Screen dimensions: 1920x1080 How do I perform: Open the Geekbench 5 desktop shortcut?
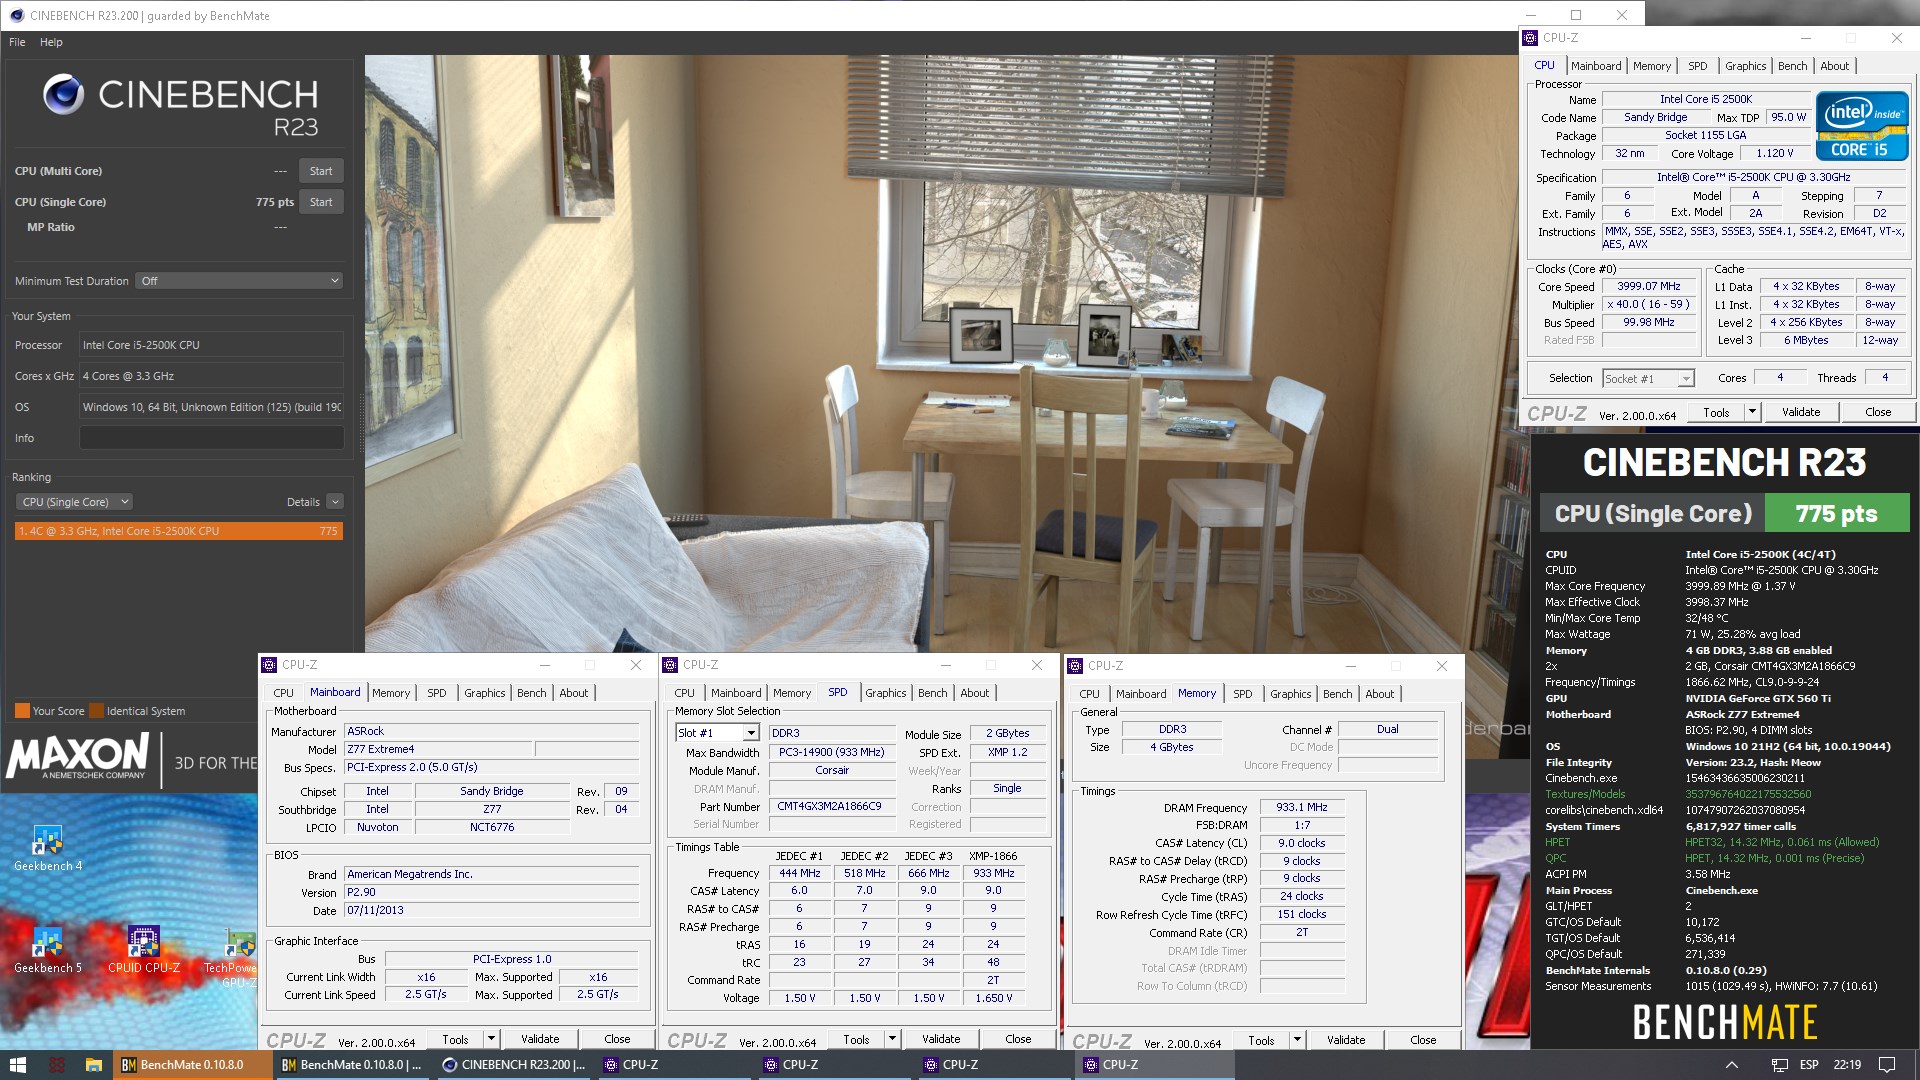click(x=48, y=949)
